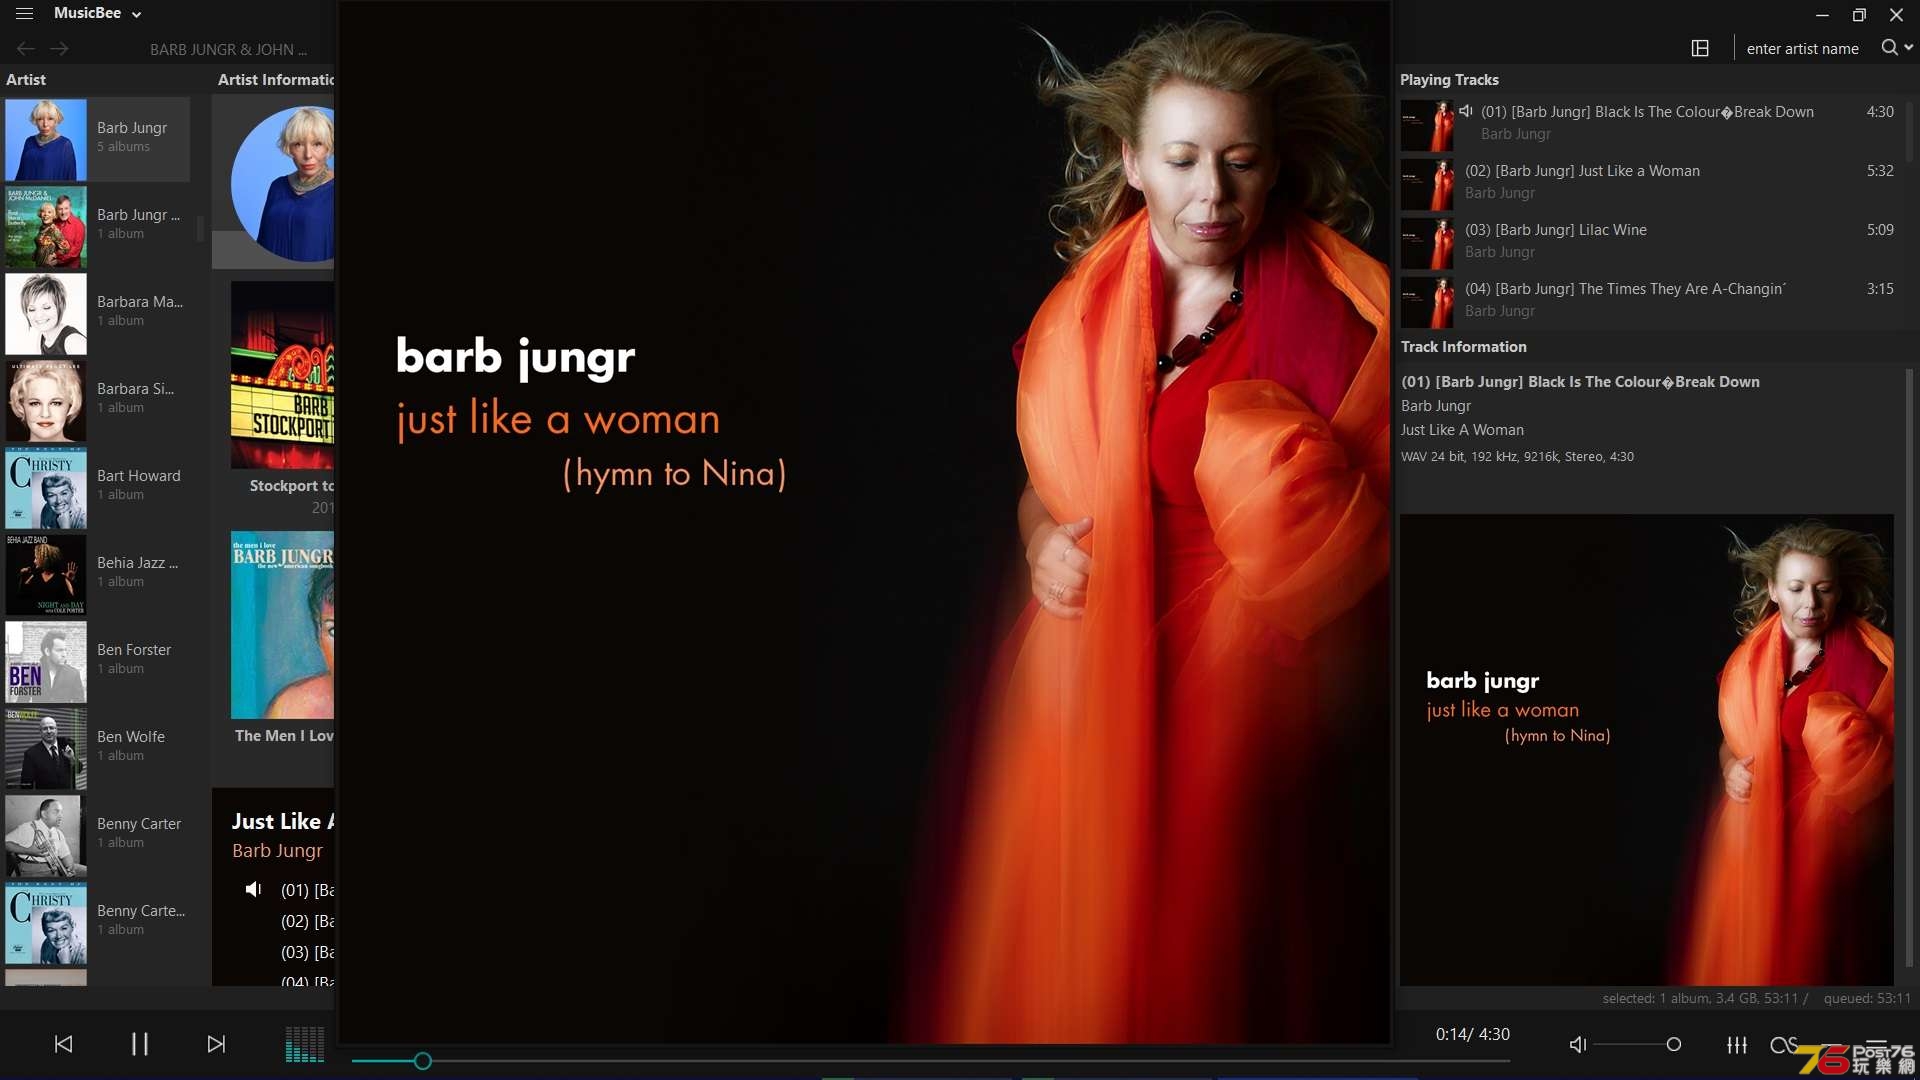Click the Ben Forster album thumbnail

click(46, 662)
